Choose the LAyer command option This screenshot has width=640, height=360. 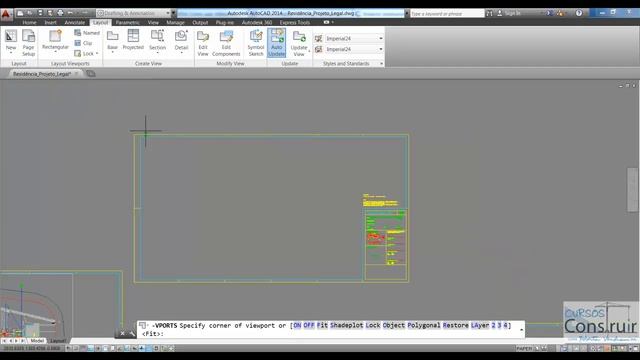coord(480,325)
